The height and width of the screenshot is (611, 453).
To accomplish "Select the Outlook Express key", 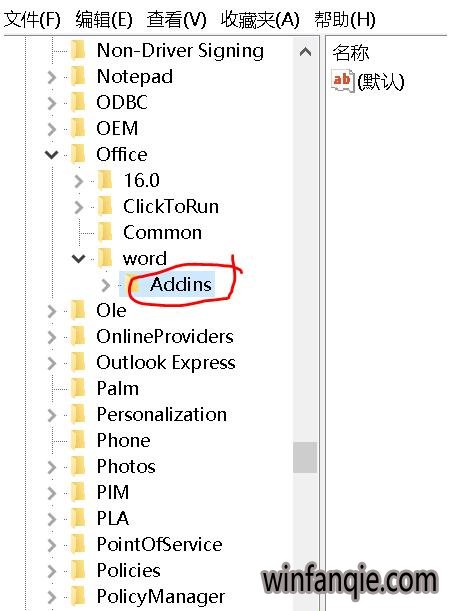I will tap(166, 362).
